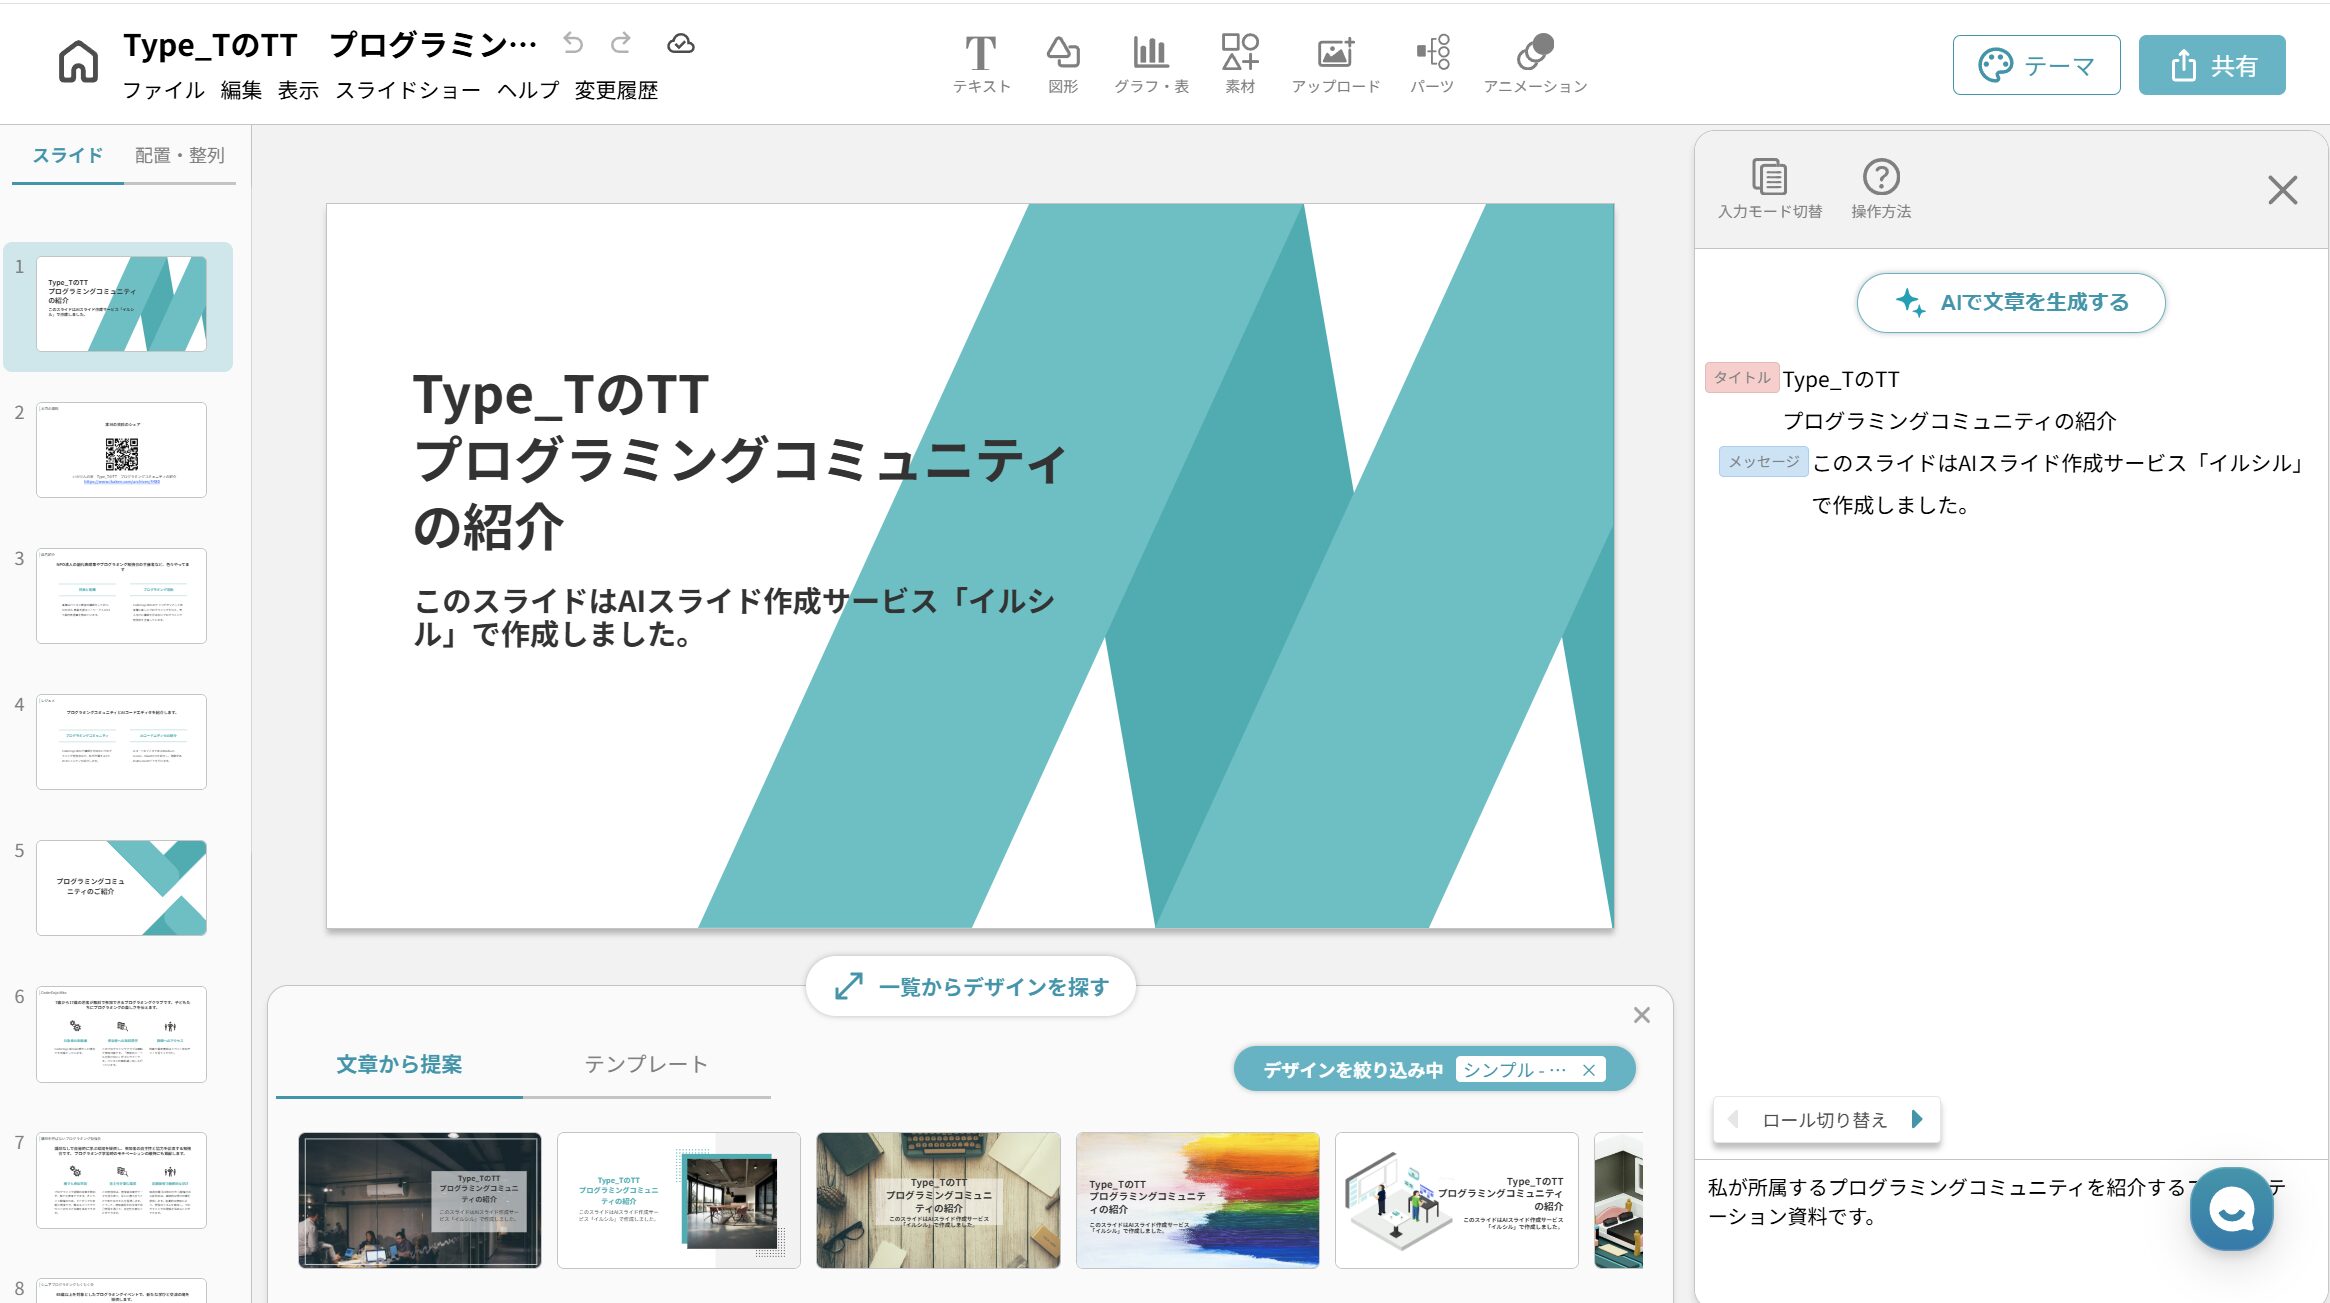2330x1303 pixels.
Task: Open the パーツ parts tool
Action: coord(1432,64)
